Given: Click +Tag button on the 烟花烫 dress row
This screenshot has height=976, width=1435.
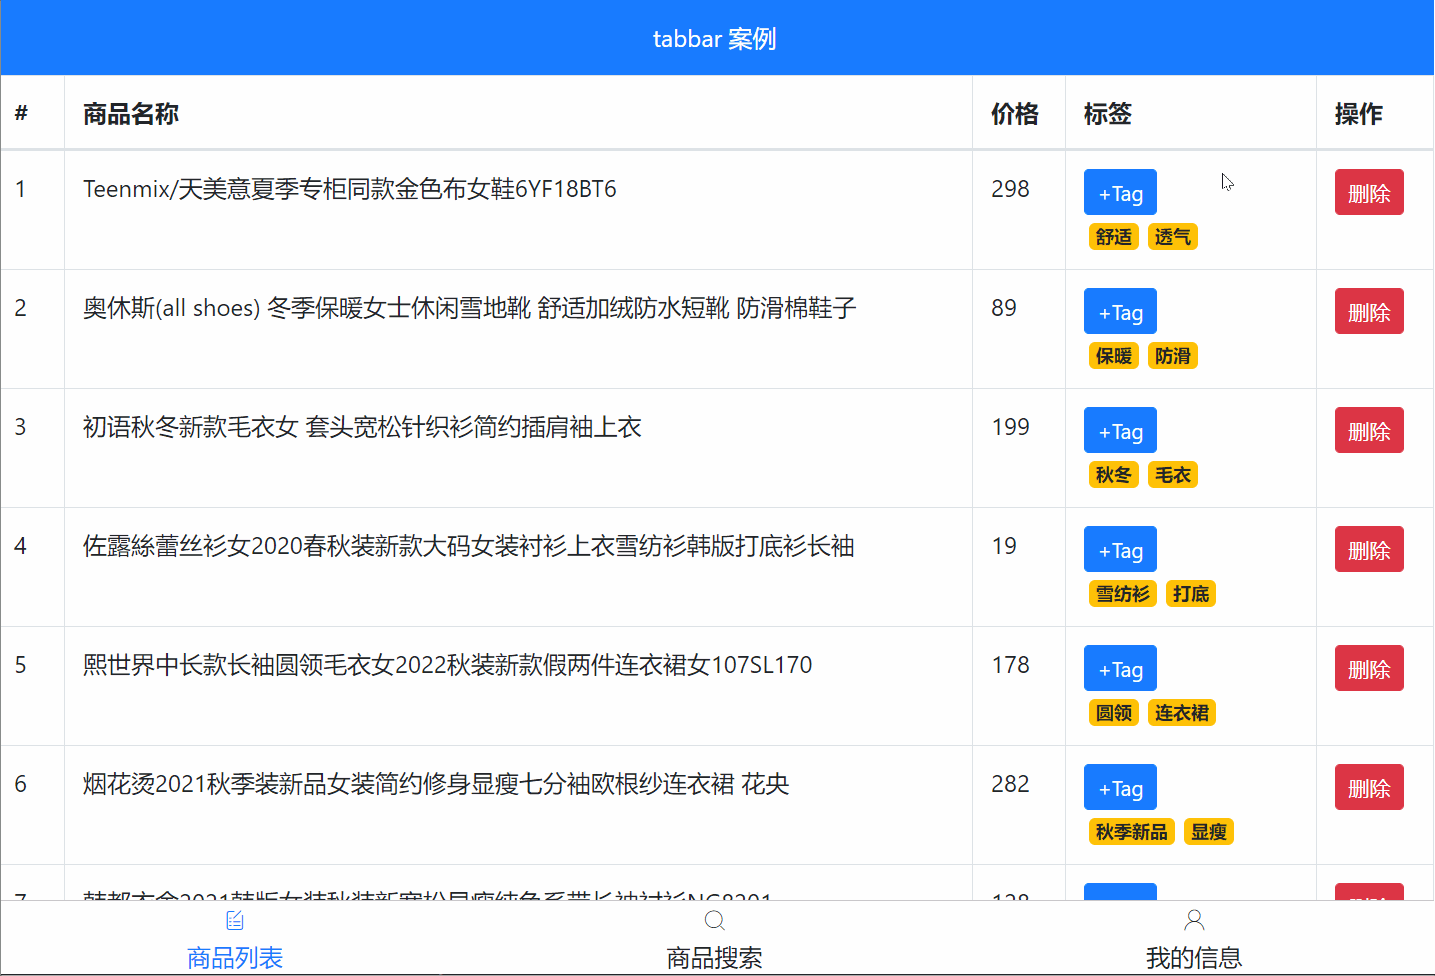Looking at the screenshot, I should click(x=1119, y=787).
